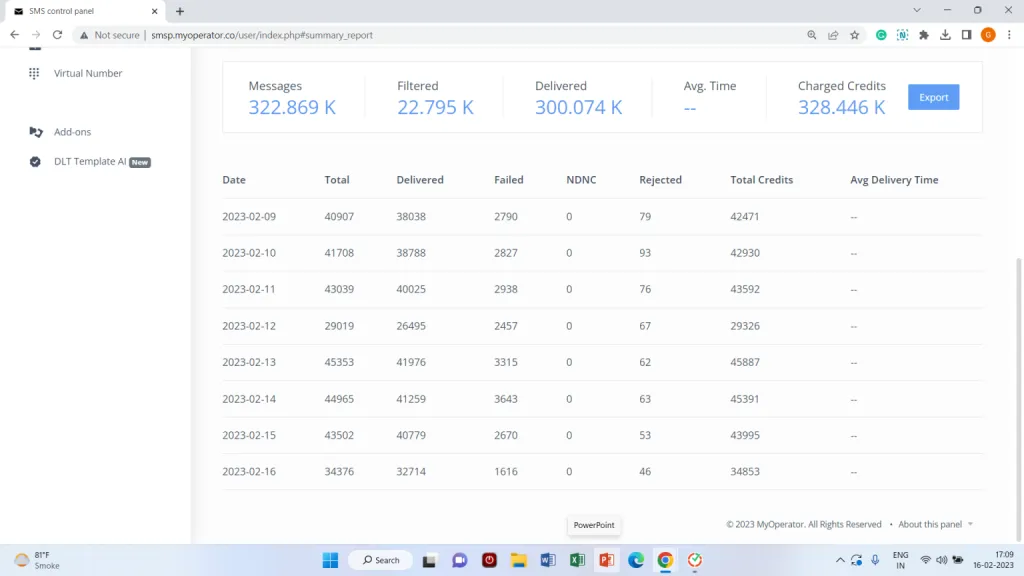Bookmark this page with the star icon
This screenshot has height=576, width=1024.
[855, 35]
